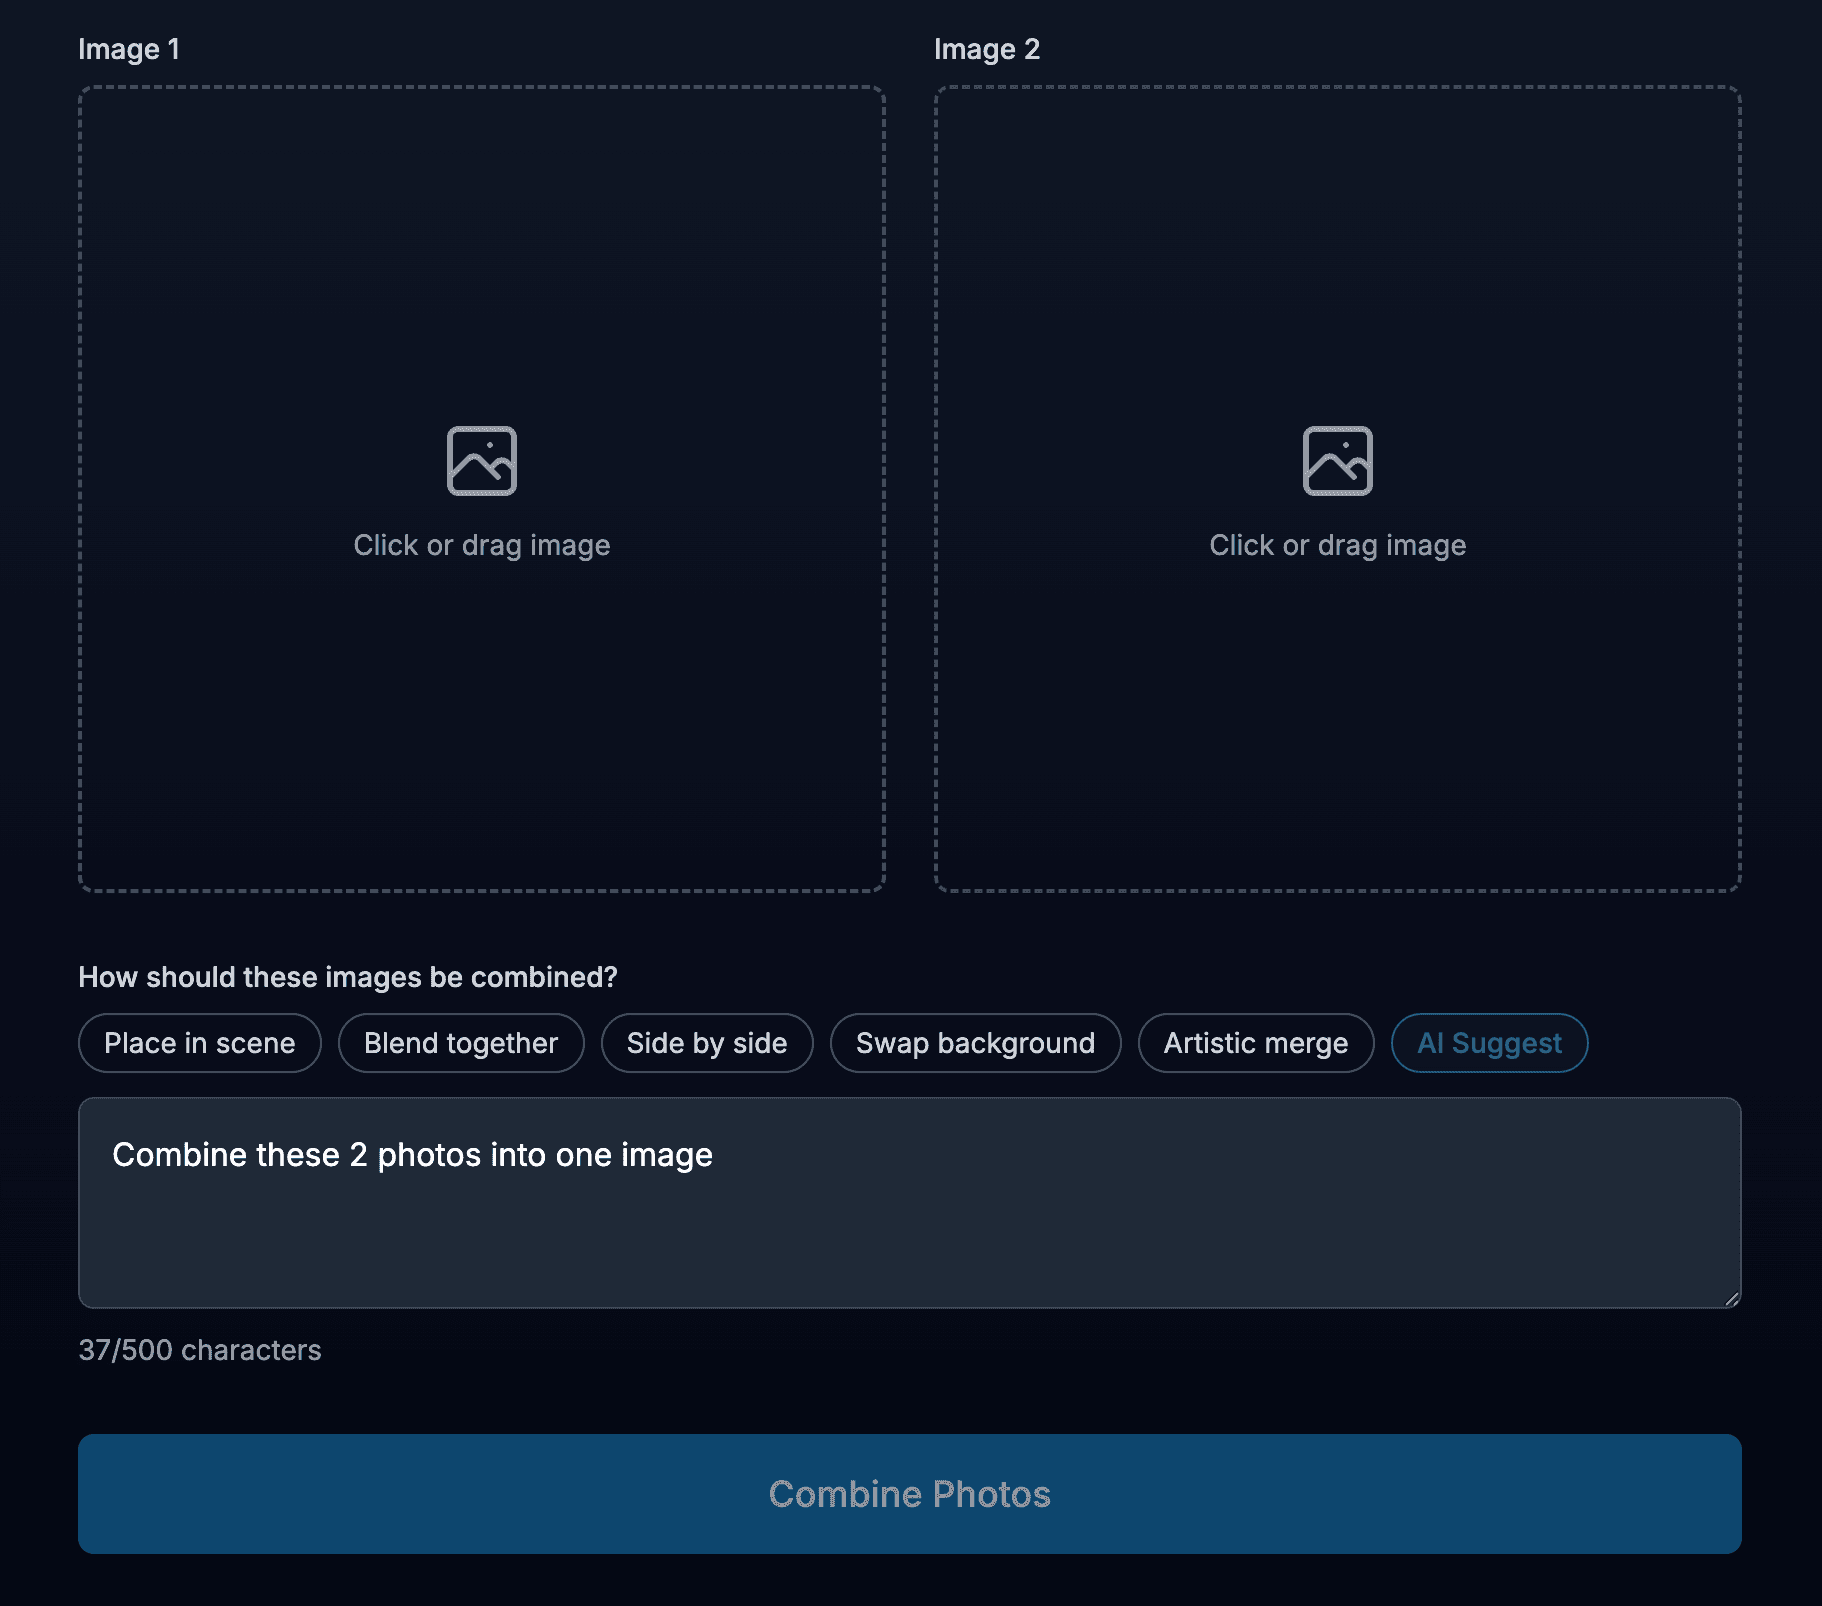This screenshot has width=1822, height=1606.
Task: Select the Place in scene option
Action: coord(200,1043)
